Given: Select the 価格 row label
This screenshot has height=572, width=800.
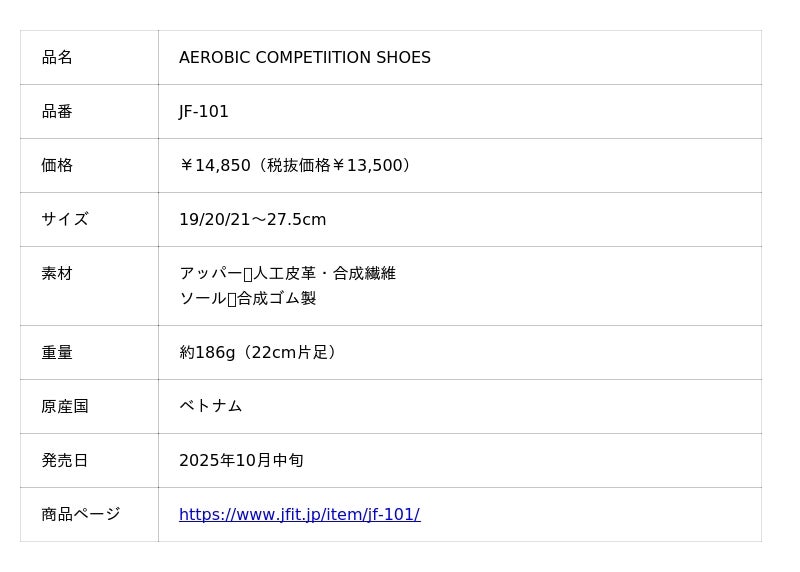Looking at the screenshot, I should 57,166.
